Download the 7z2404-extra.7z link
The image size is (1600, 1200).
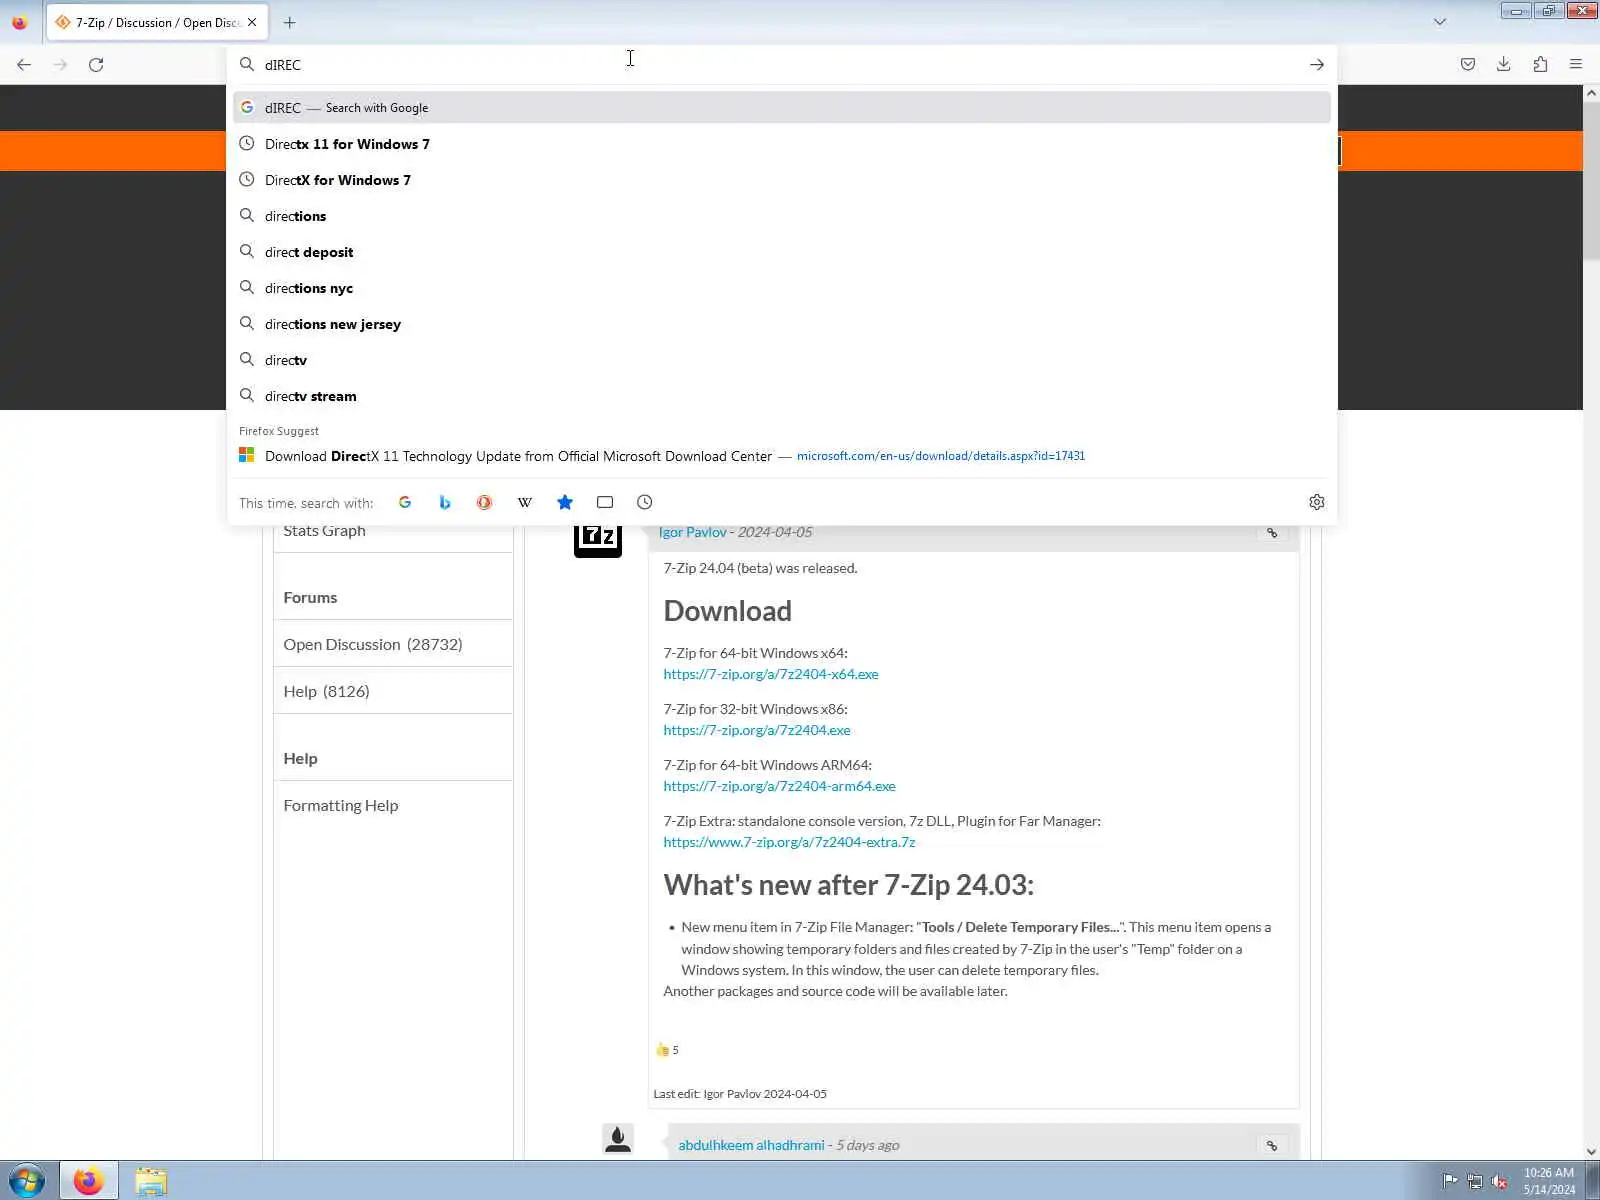pos(789,842)
